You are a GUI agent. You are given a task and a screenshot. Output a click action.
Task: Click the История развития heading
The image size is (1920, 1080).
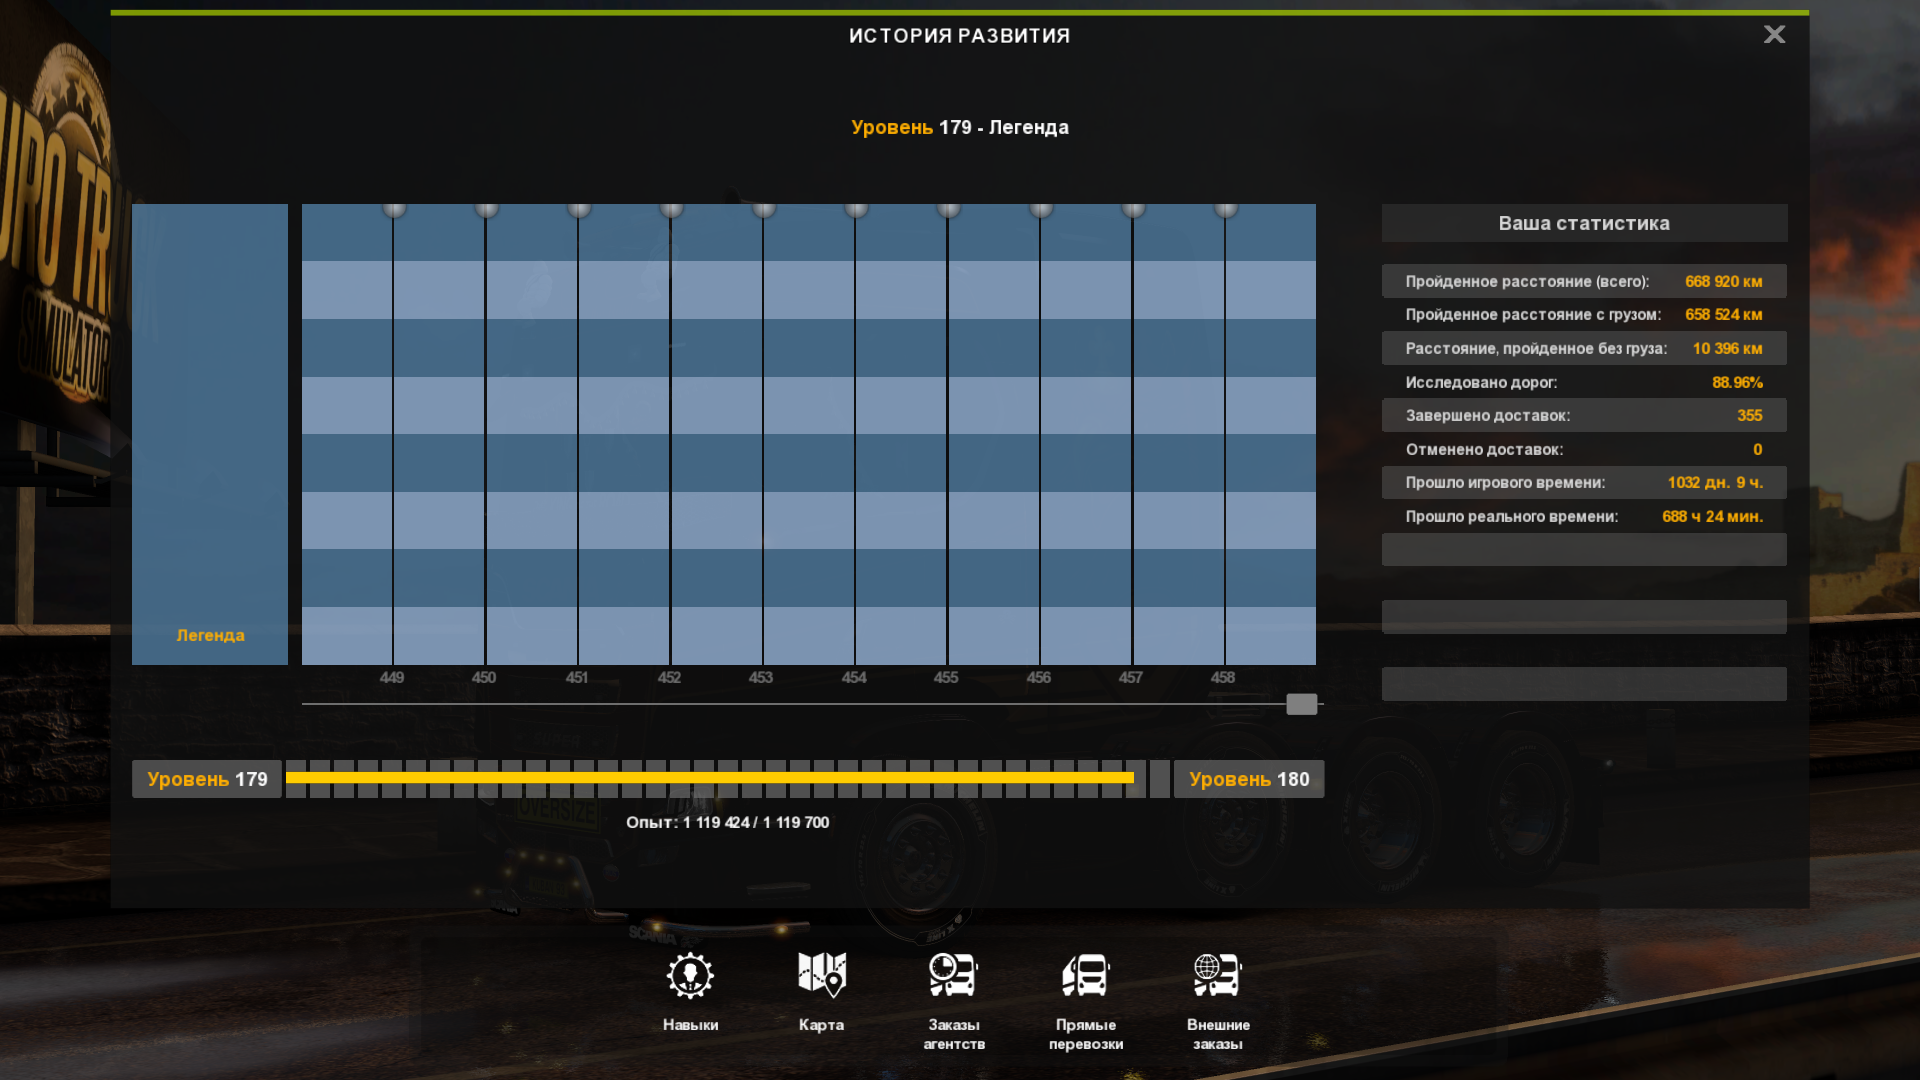coord(960,36)
